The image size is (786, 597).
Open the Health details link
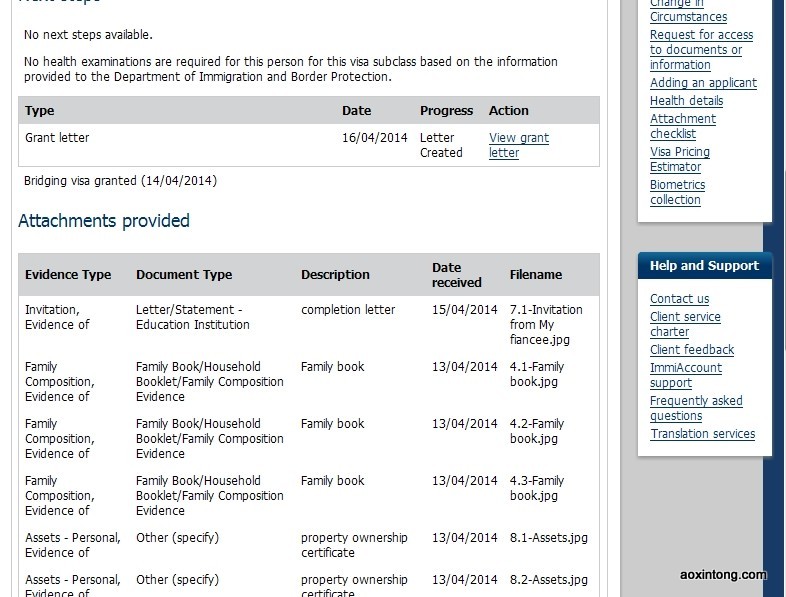686,101
